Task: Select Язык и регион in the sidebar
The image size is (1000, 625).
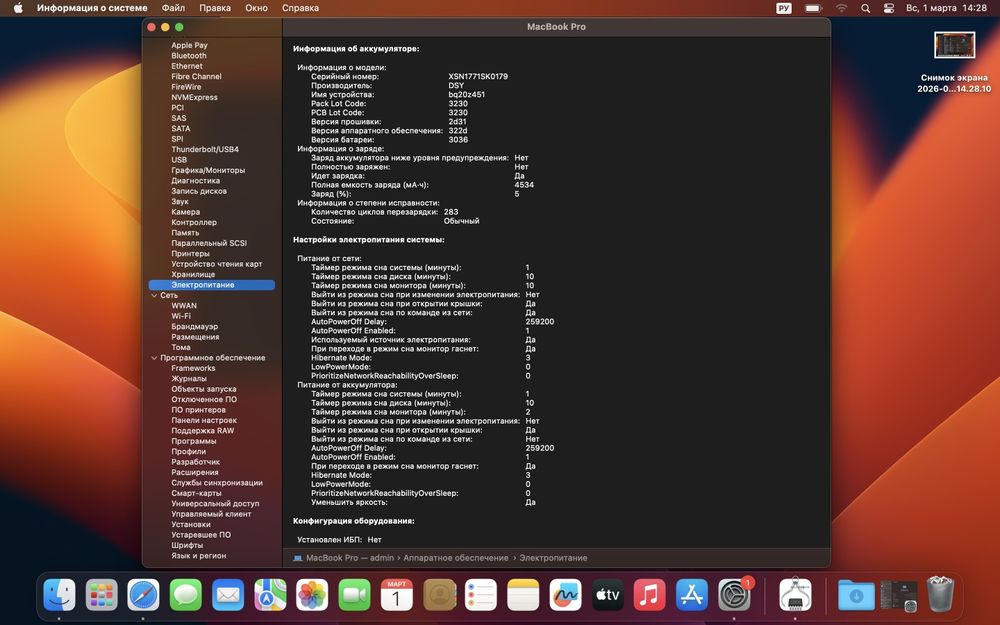Action: [198, 555]
